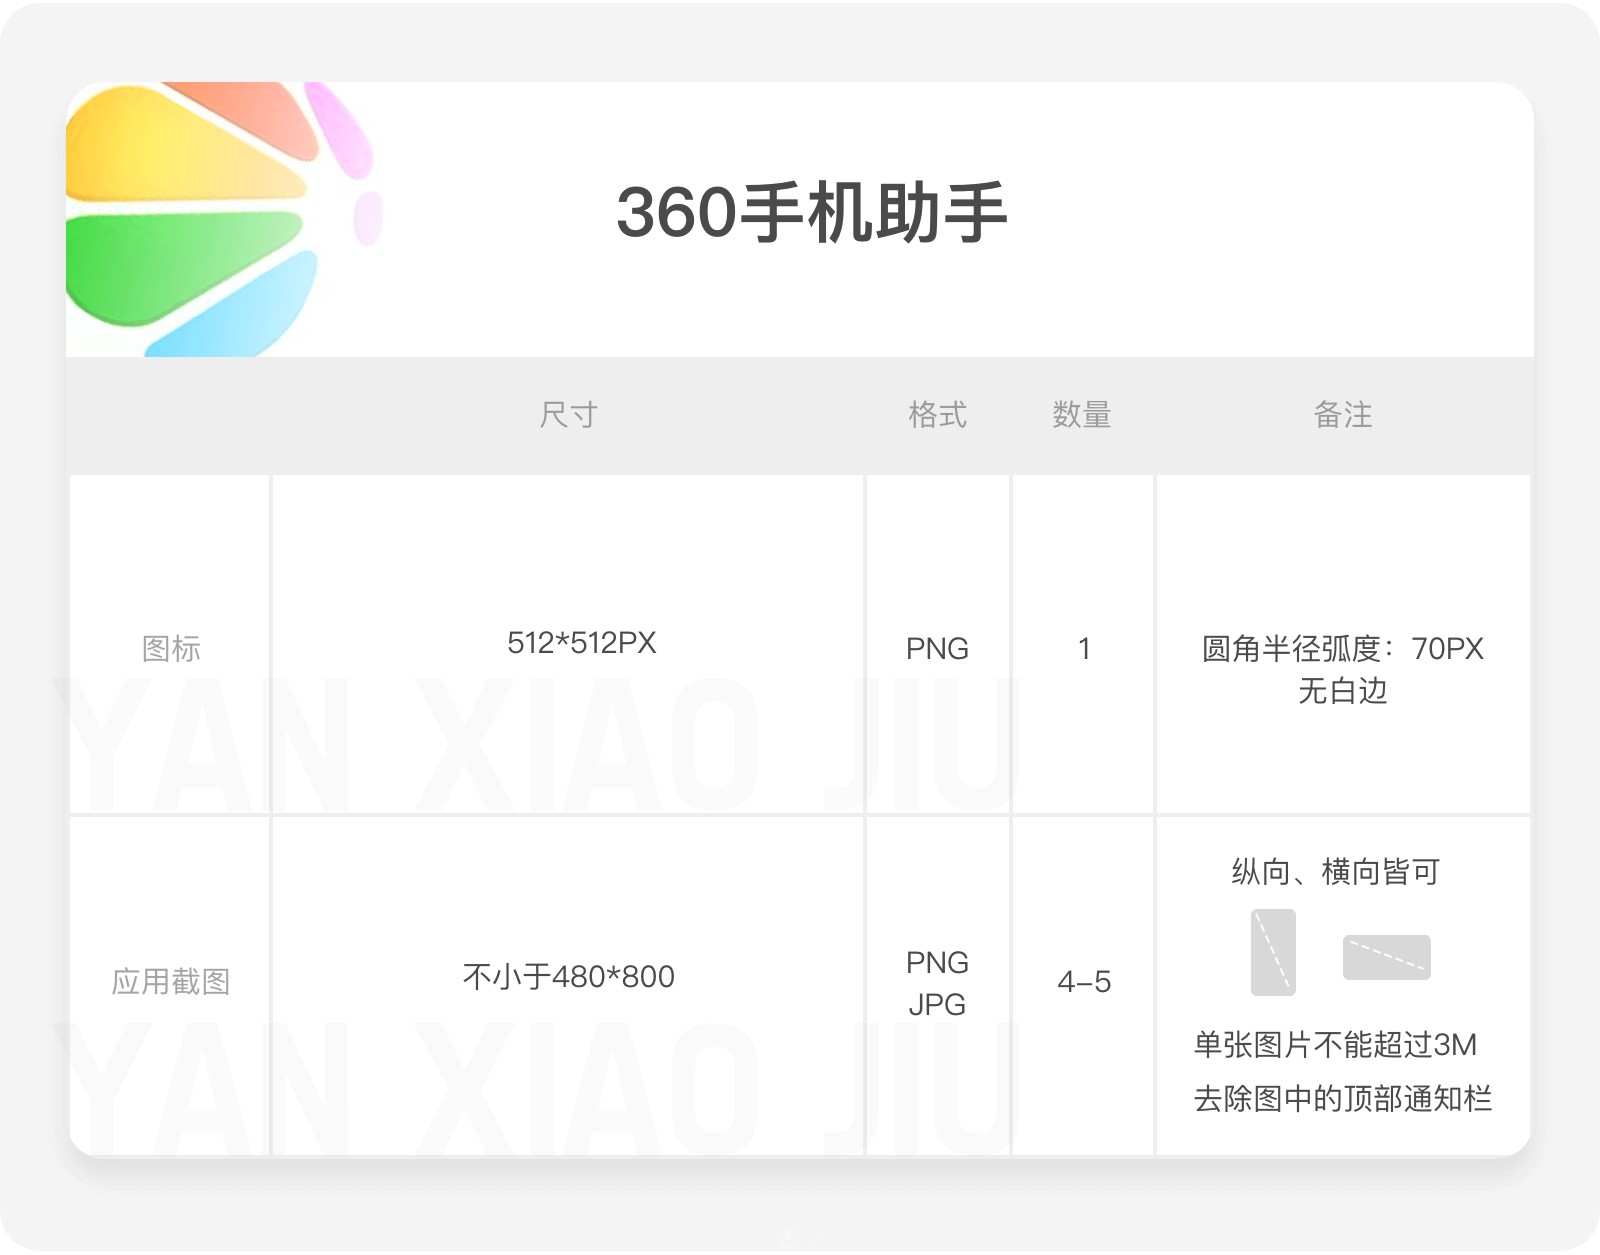Click the 纵向、横向皆可 note
Screen dimensions: 1600x1255
[1335, 872]
